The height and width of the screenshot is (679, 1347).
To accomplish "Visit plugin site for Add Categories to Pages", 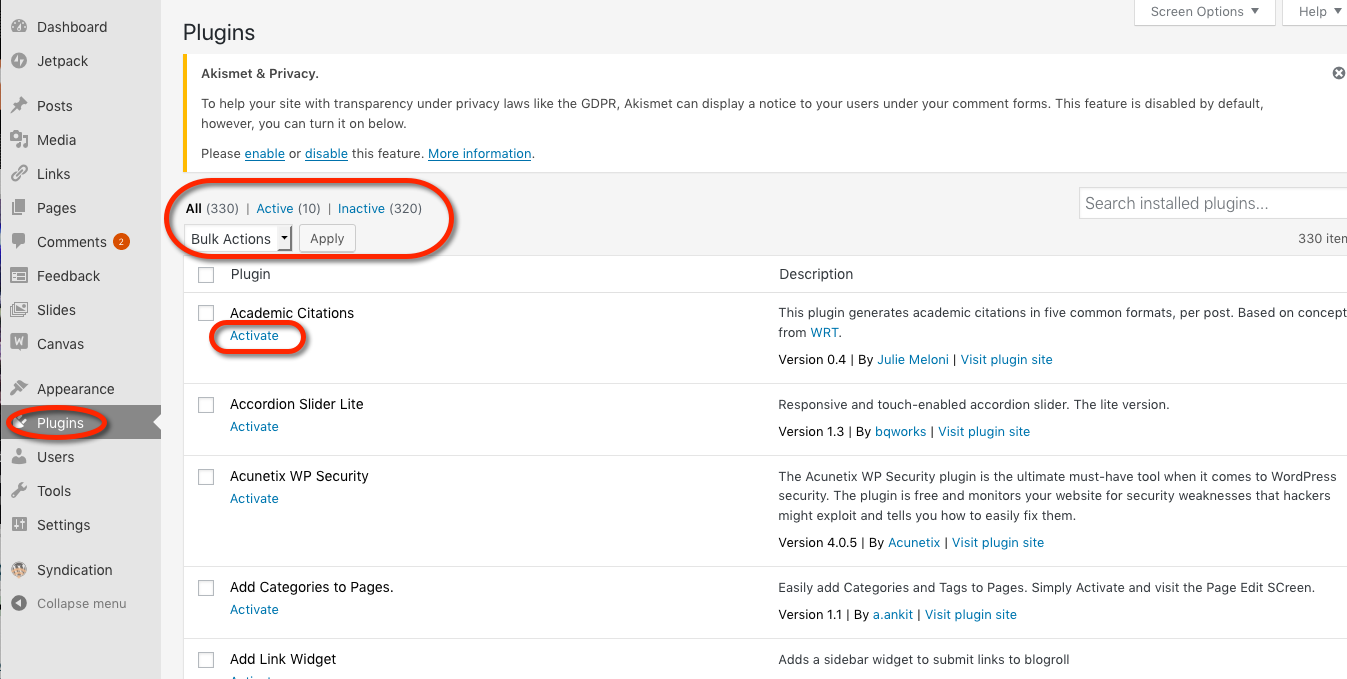I will tap(971, 615).
